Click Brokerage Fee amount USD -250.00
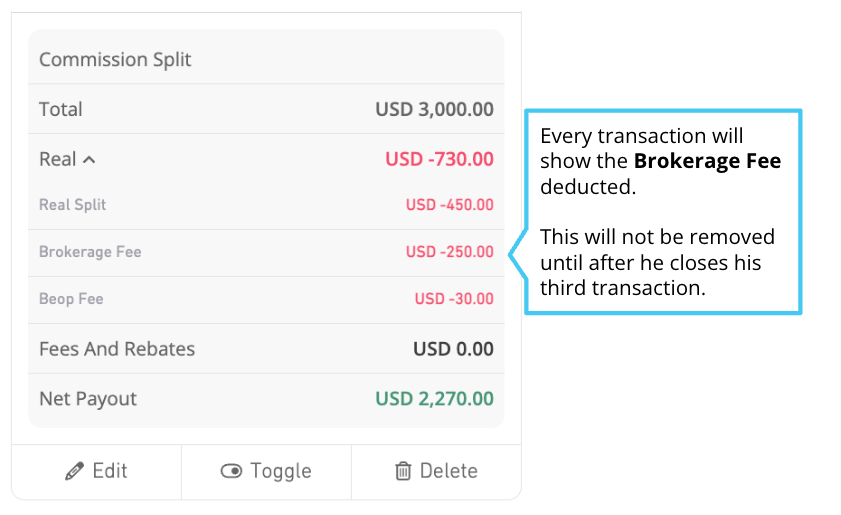This screenshot has height=515, width=841. tap(449, 252)
